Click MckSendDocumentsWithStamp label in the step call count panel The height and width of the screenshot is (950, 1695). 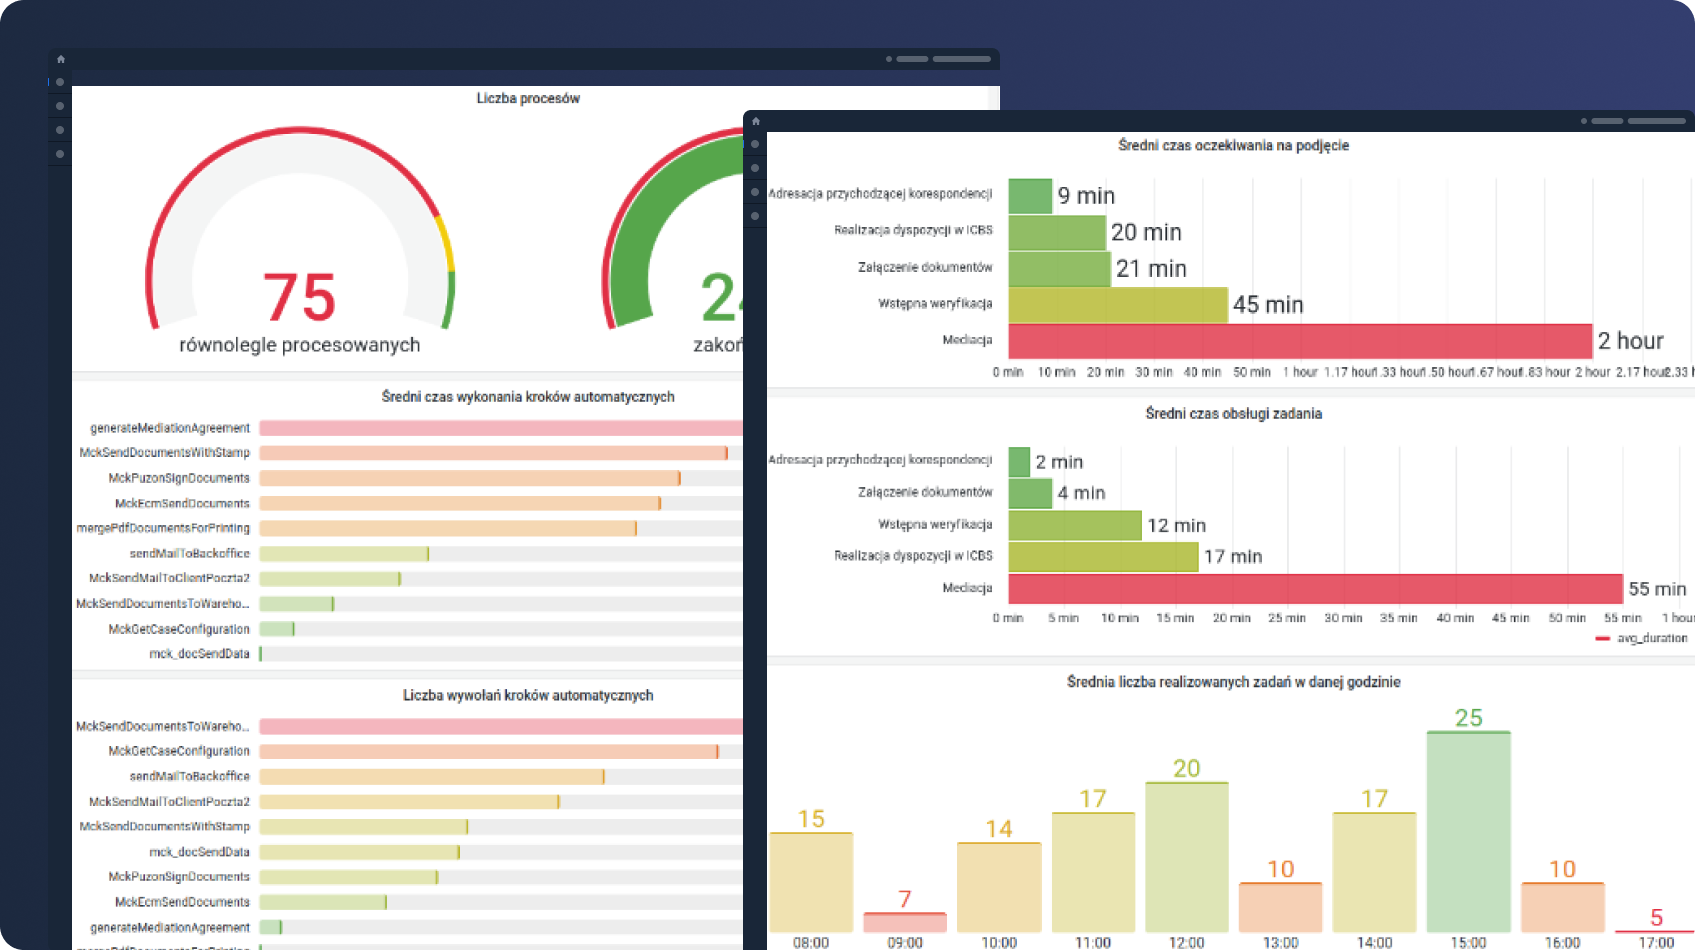pyautogui.click(x=165, y=826)
